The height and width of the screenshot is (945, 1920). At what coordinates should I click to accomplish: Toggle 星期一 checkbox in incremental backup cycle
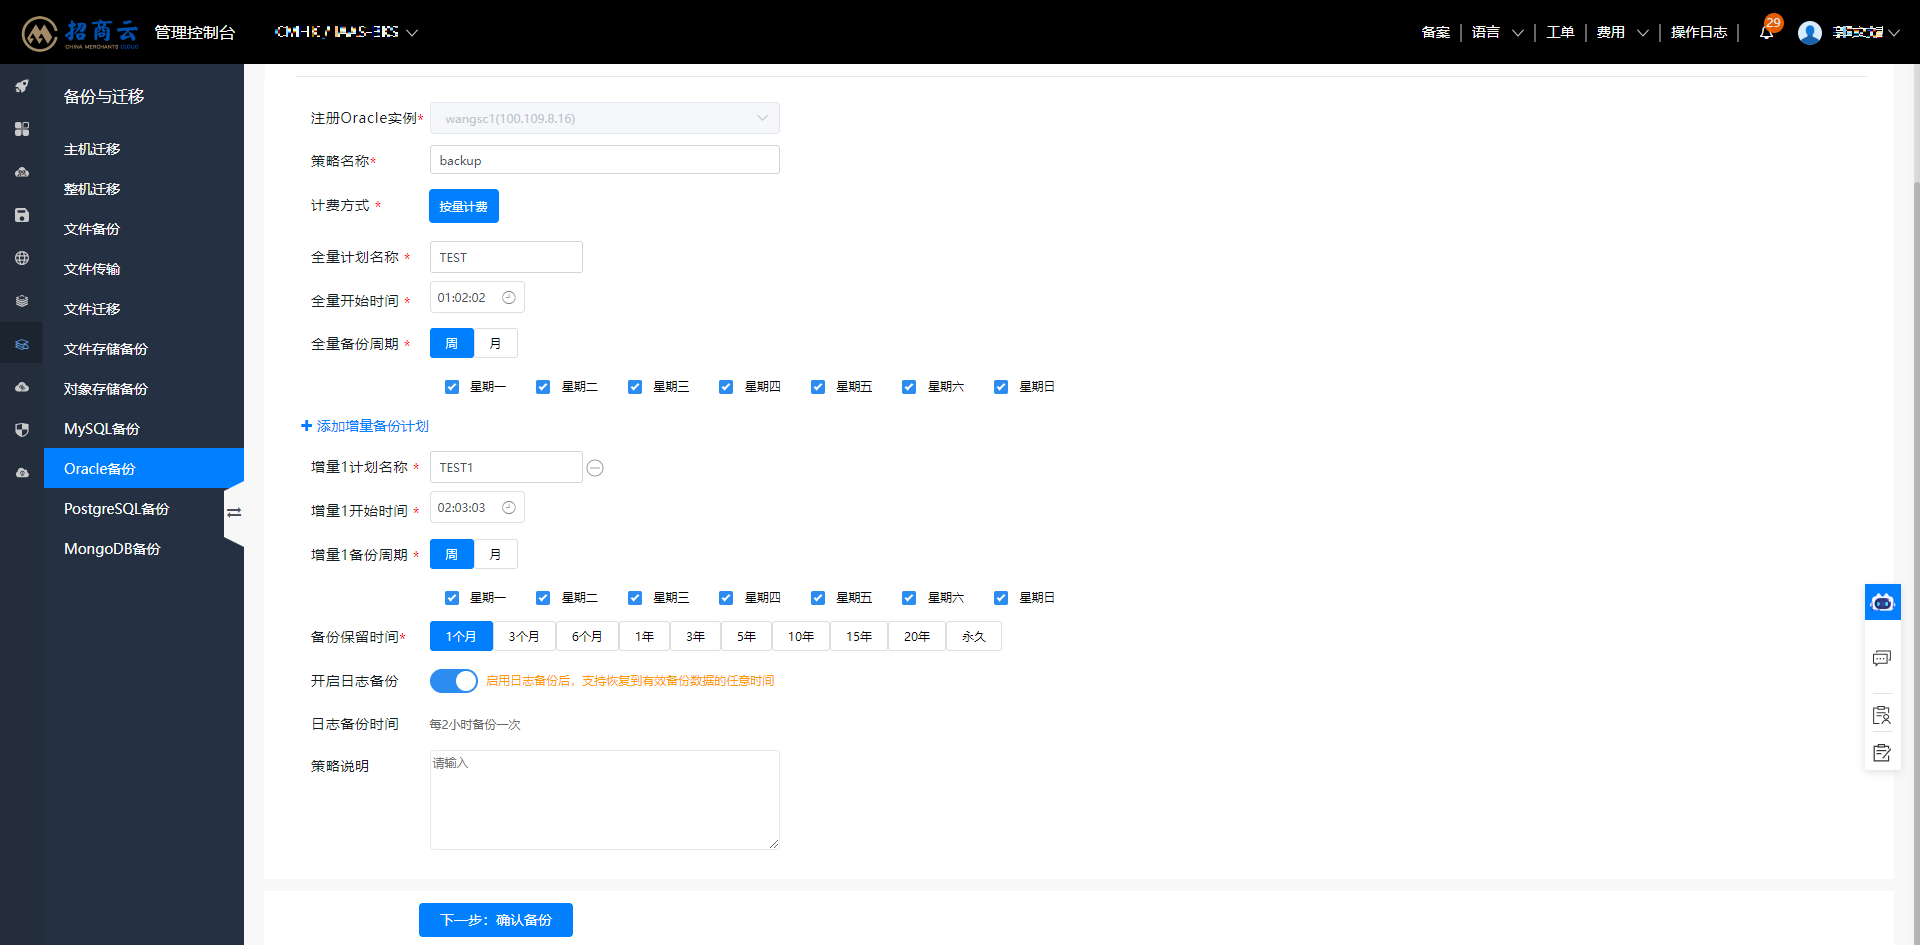coord(452,598)
